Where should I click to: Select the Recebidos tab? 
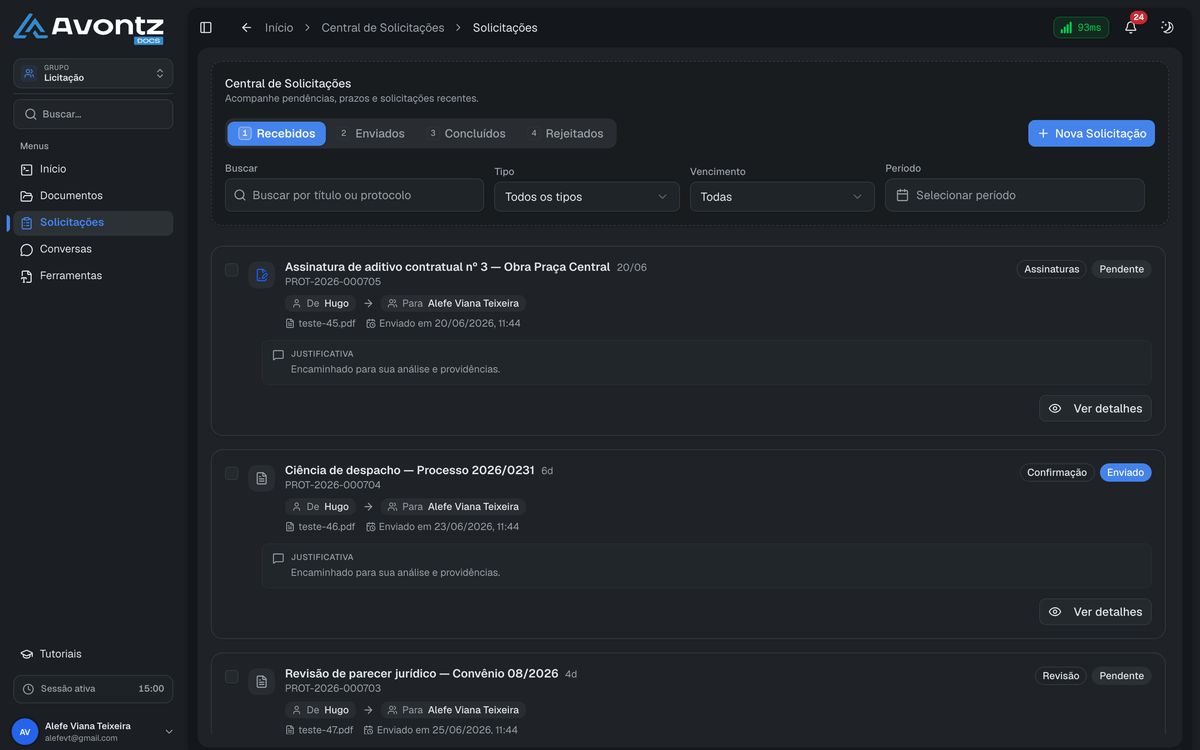click(276, 133)
